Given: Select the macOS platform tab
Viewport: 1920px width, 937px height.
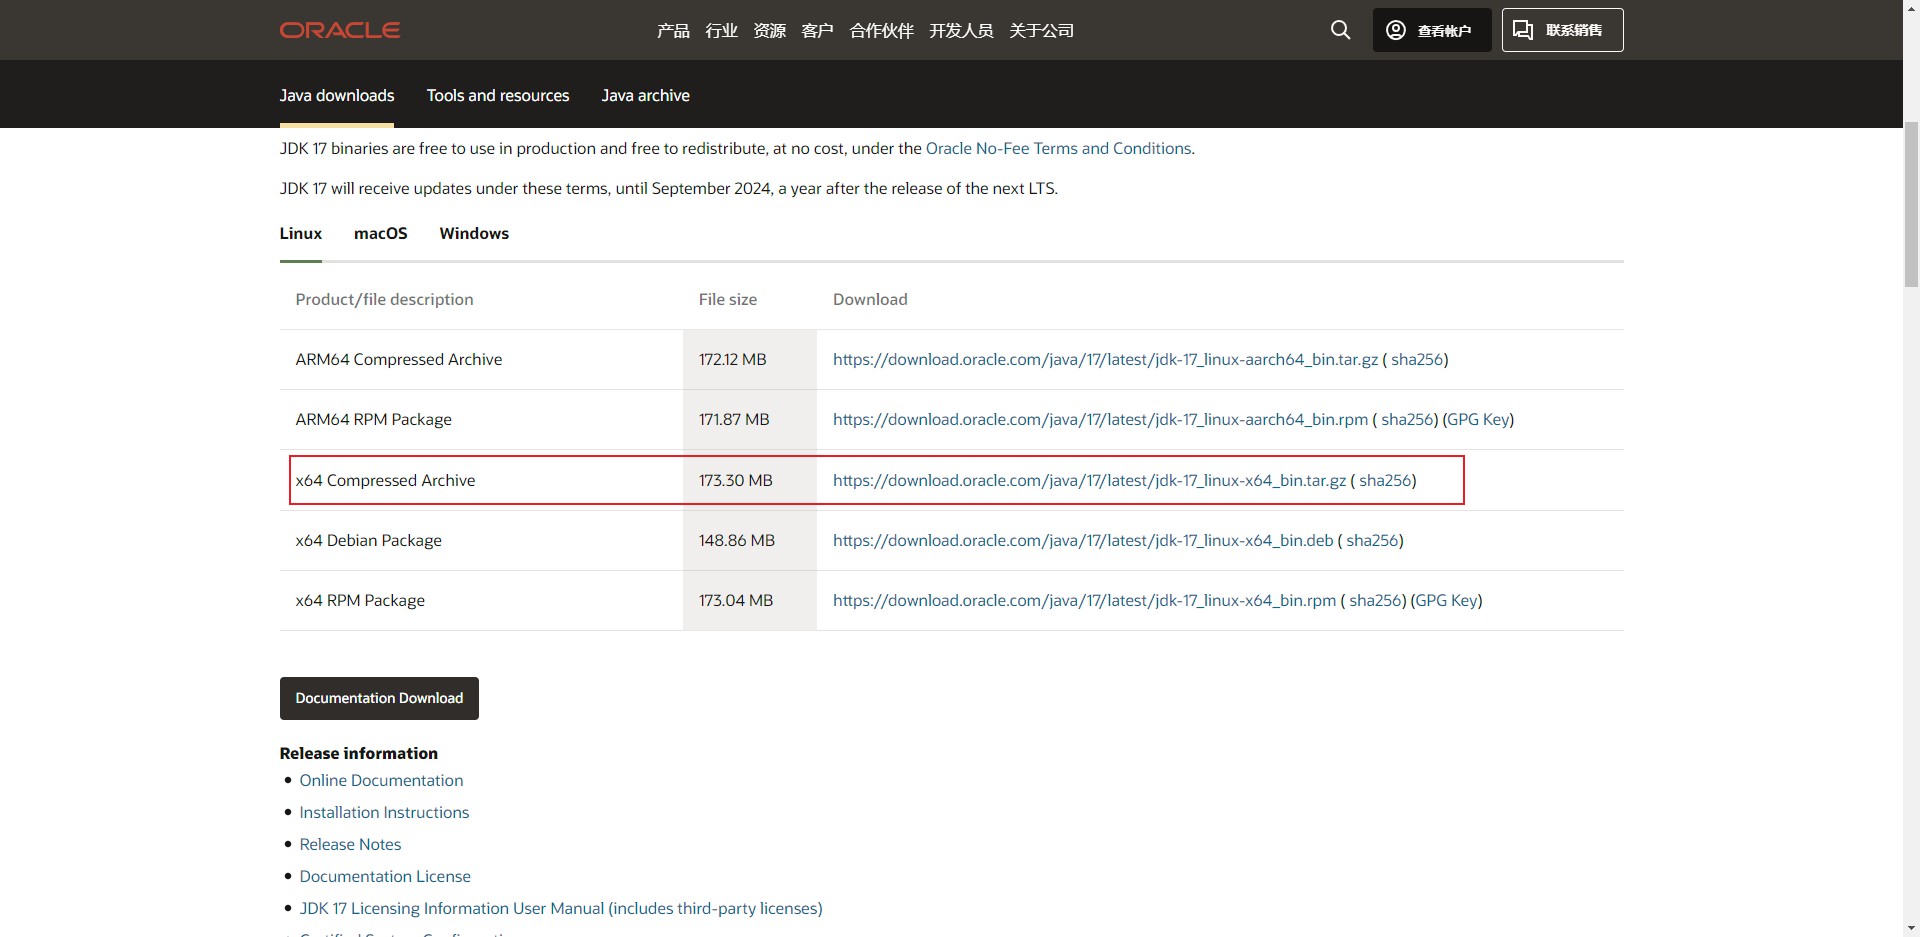Looking at the screenshot, I should [x=380, y=234].
